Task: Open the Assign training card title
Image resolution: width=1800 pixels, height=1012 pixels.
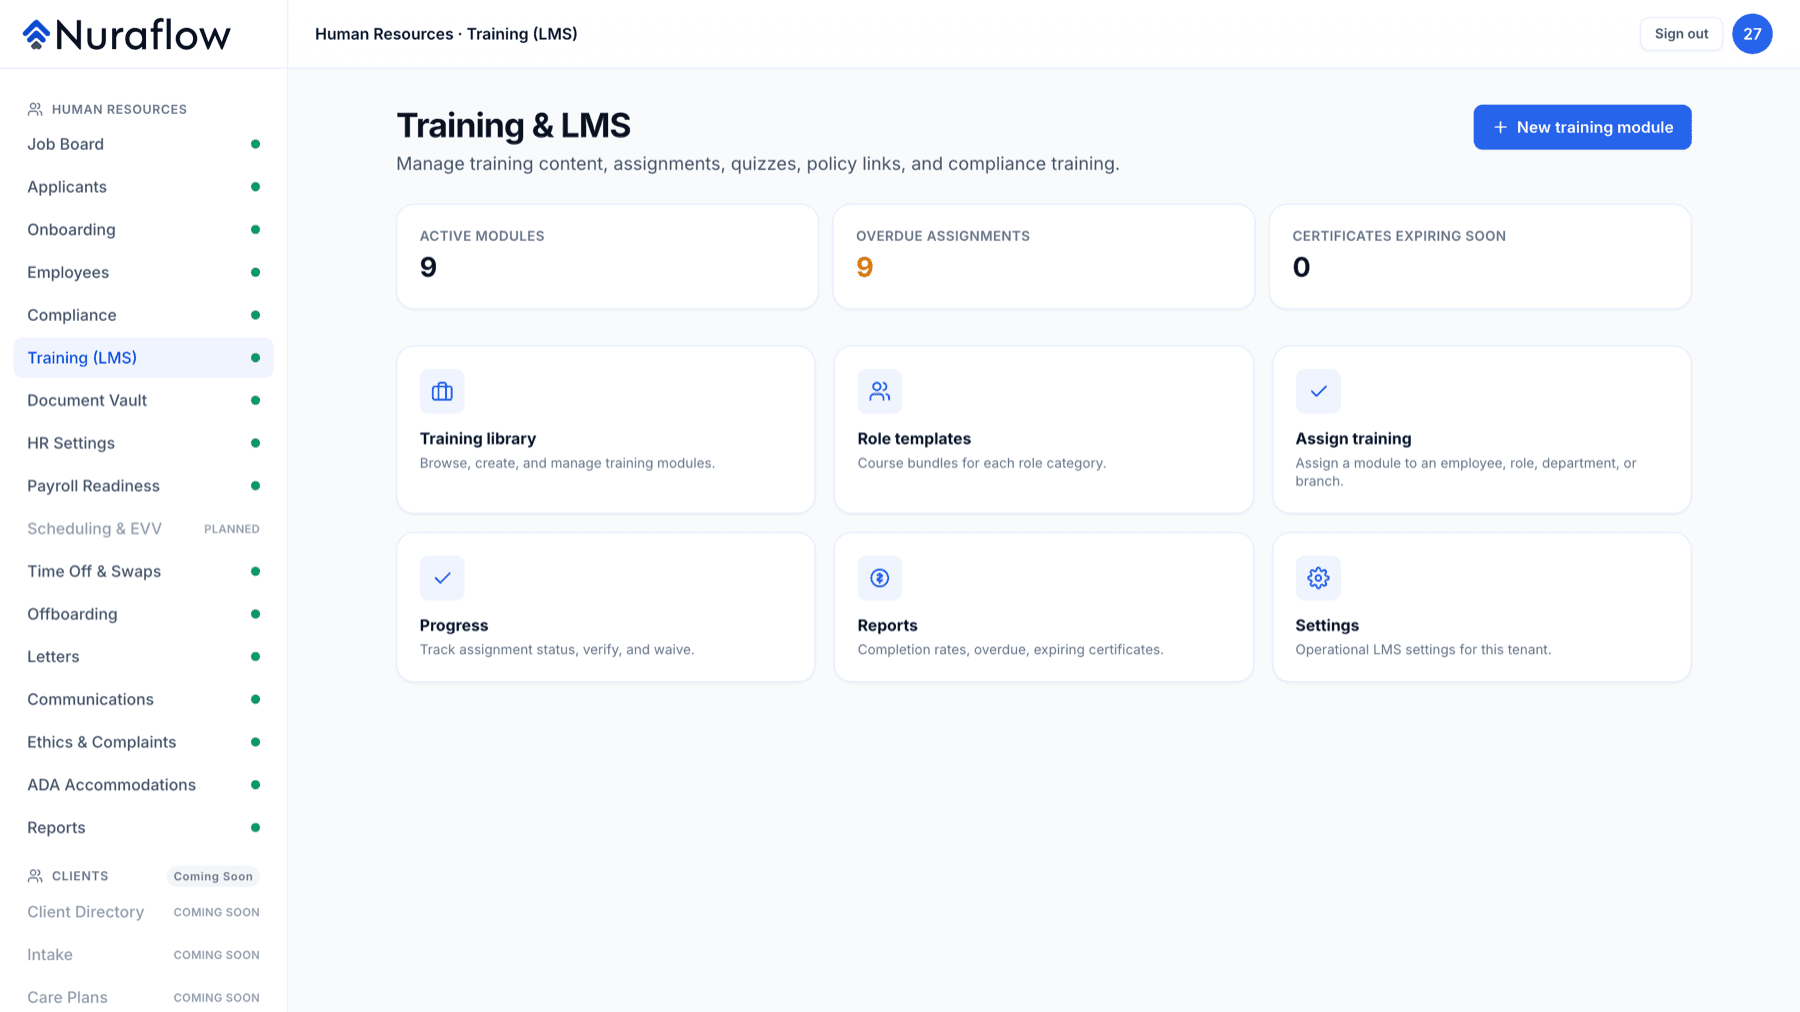Action: pos(1353,439)
